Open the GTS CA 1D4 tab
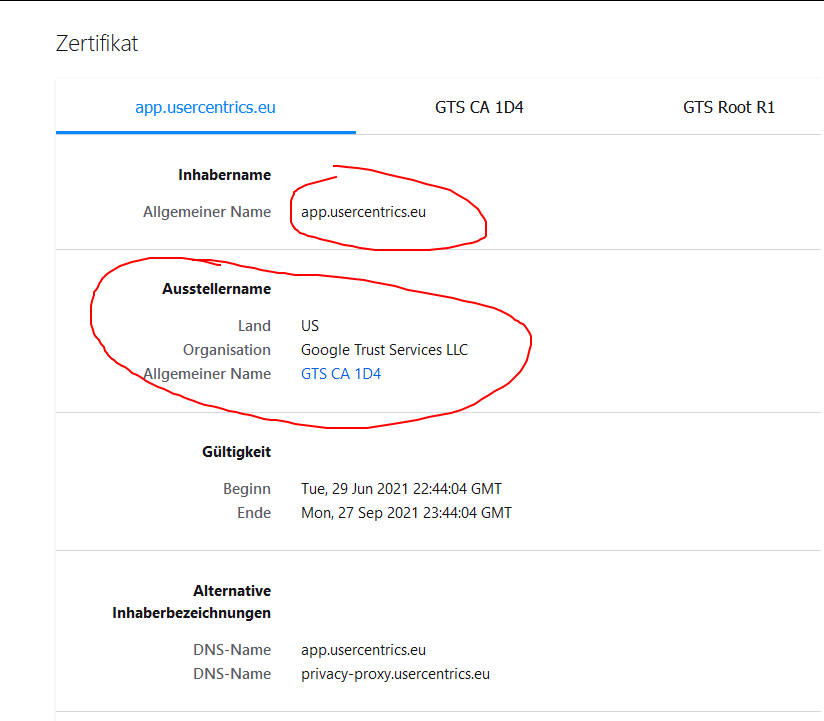 (x=479, y=107)
